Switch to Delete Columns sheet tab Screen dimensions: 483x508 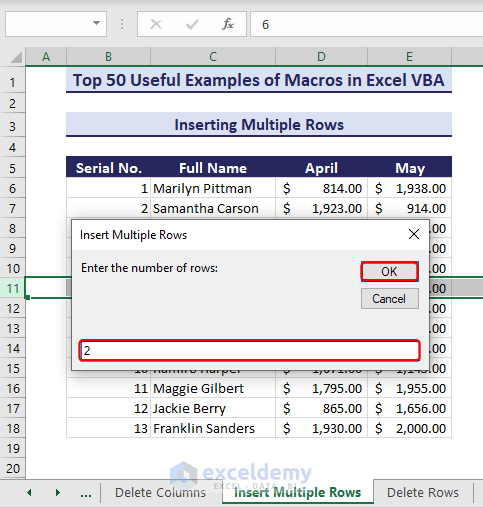160,492
